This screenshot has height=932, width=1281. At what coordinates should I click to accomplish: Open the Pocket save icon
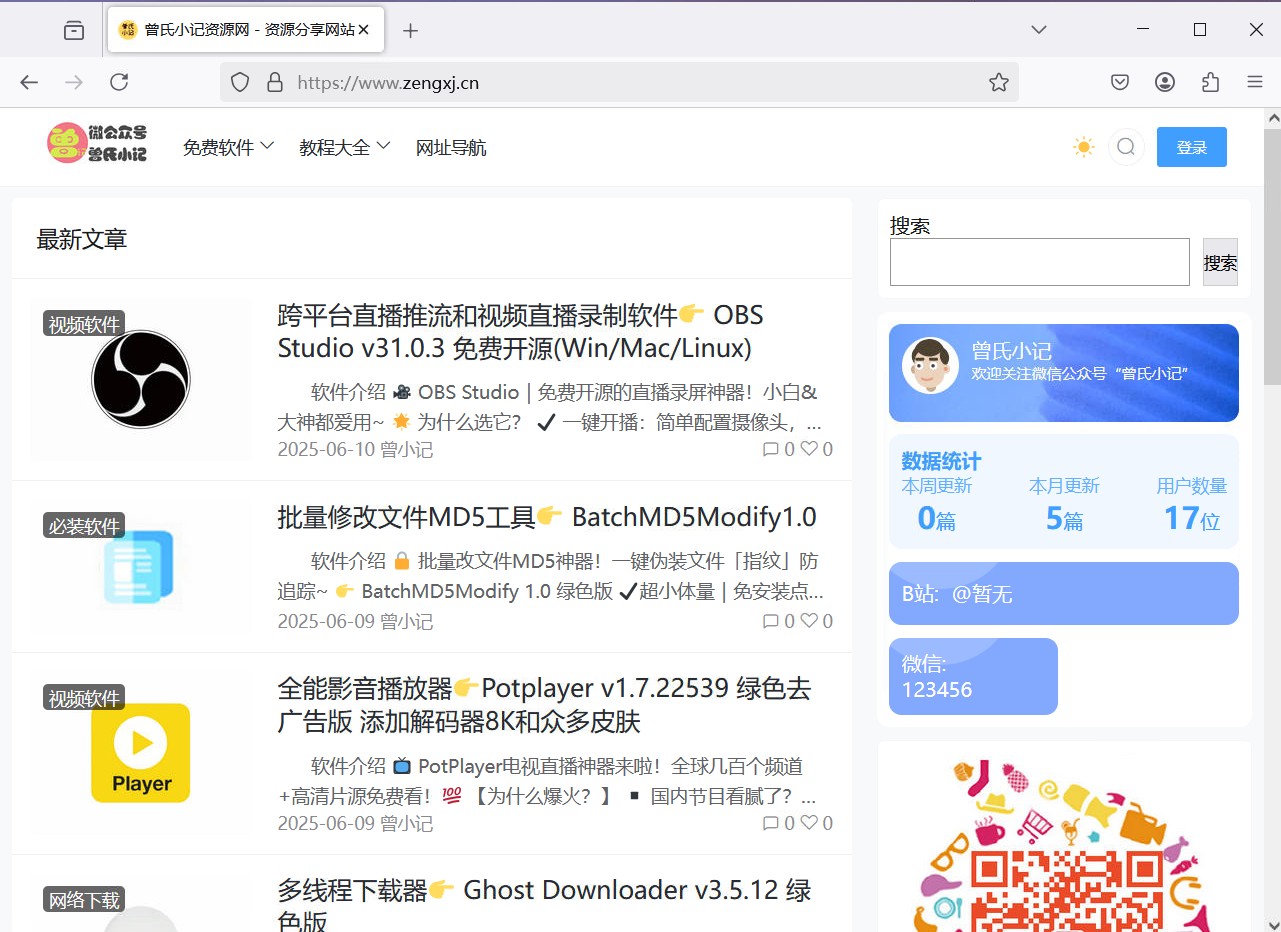click(x=1120, y=82)
